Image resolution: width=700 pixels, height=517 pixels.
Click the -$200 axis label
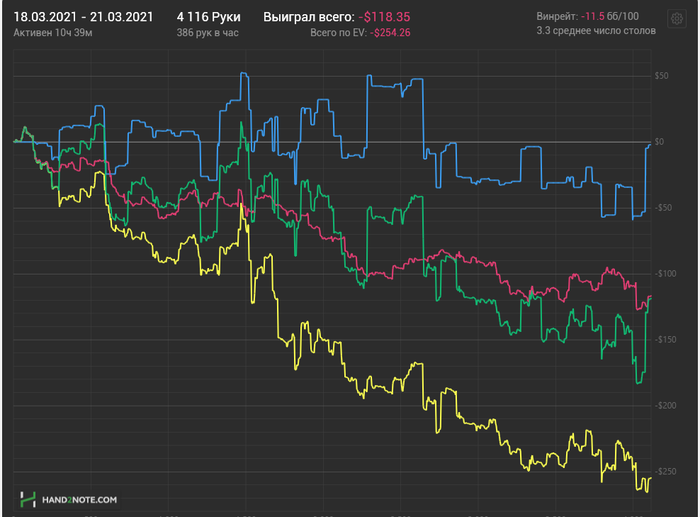pos(665,405)
